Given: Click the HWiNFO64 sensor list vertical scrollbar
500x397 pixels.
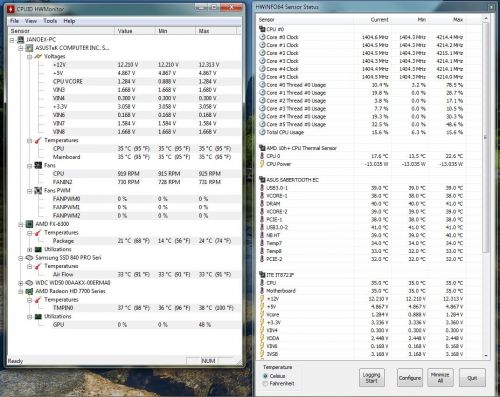Looking at the screenshot, I should coord(486,137).
